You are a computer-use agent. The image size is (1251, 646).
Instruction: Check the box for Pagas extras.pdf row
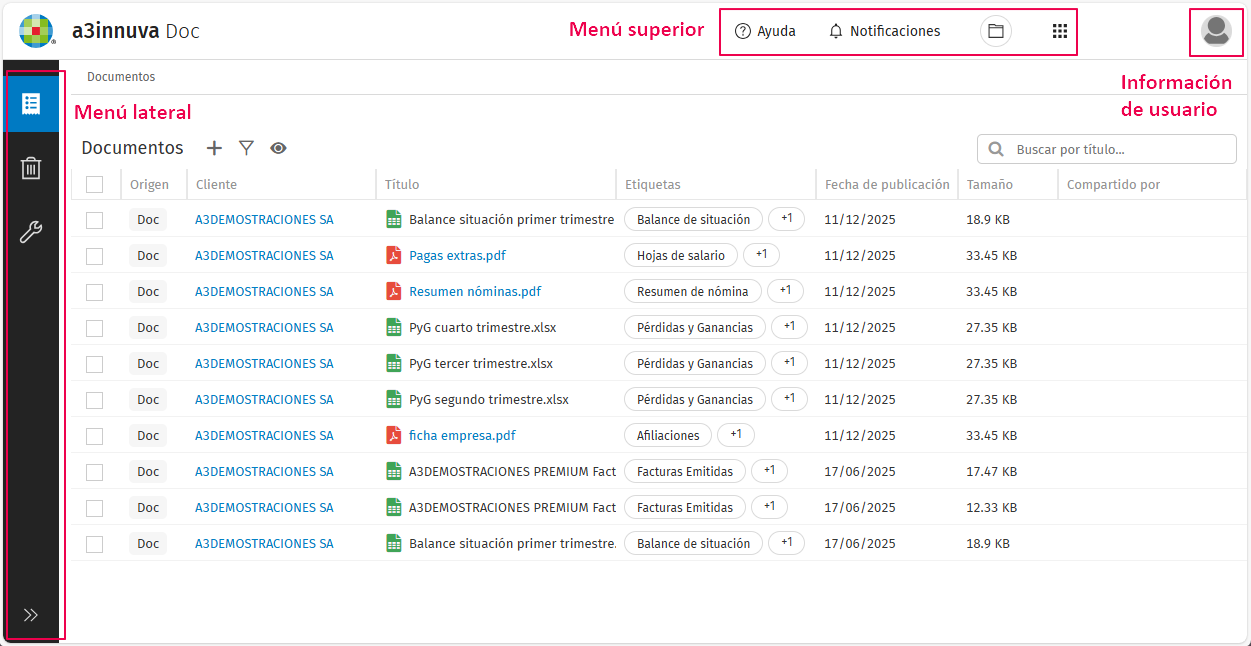tap(95, 256)
